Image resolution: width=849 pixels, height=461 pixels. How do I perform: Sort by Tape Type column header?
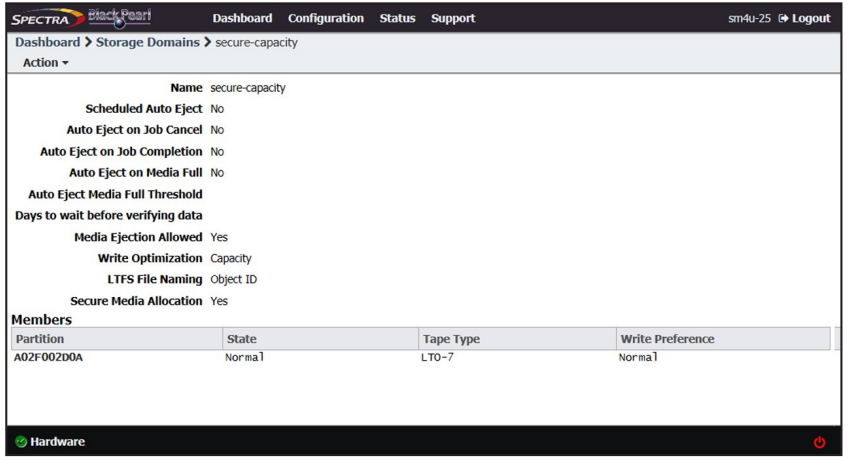[517, 339]
